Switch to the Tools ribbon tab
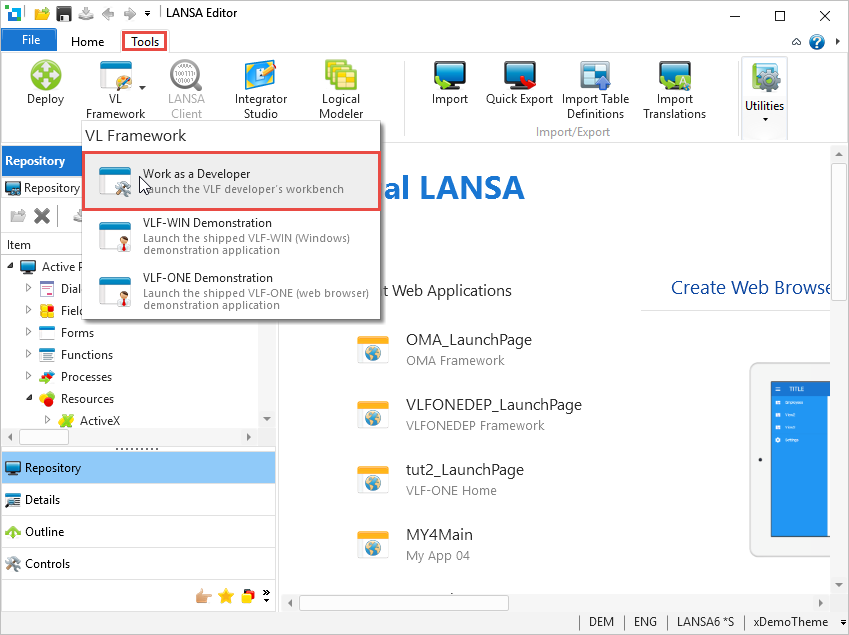The image size is (849, 635). point(145,42)
